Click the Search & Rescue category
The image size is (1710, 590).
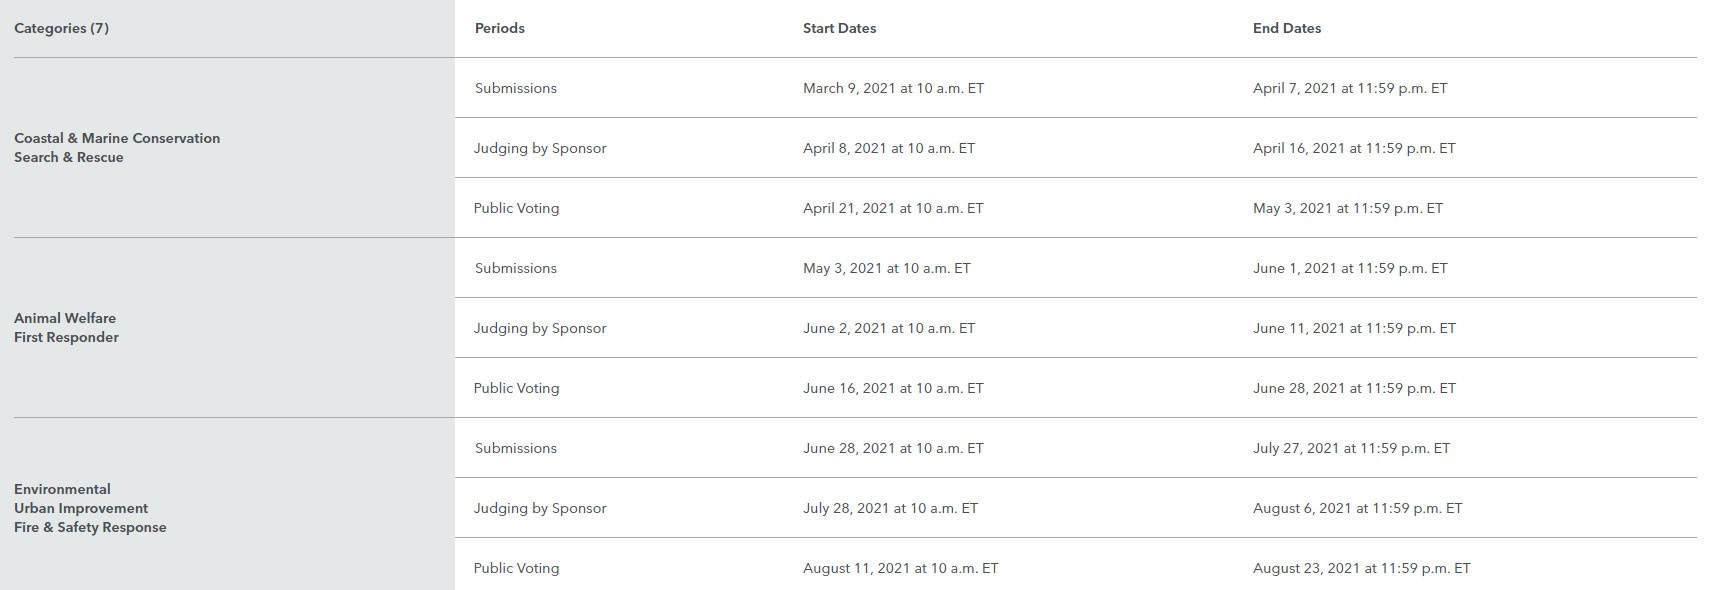pos(69,157)
